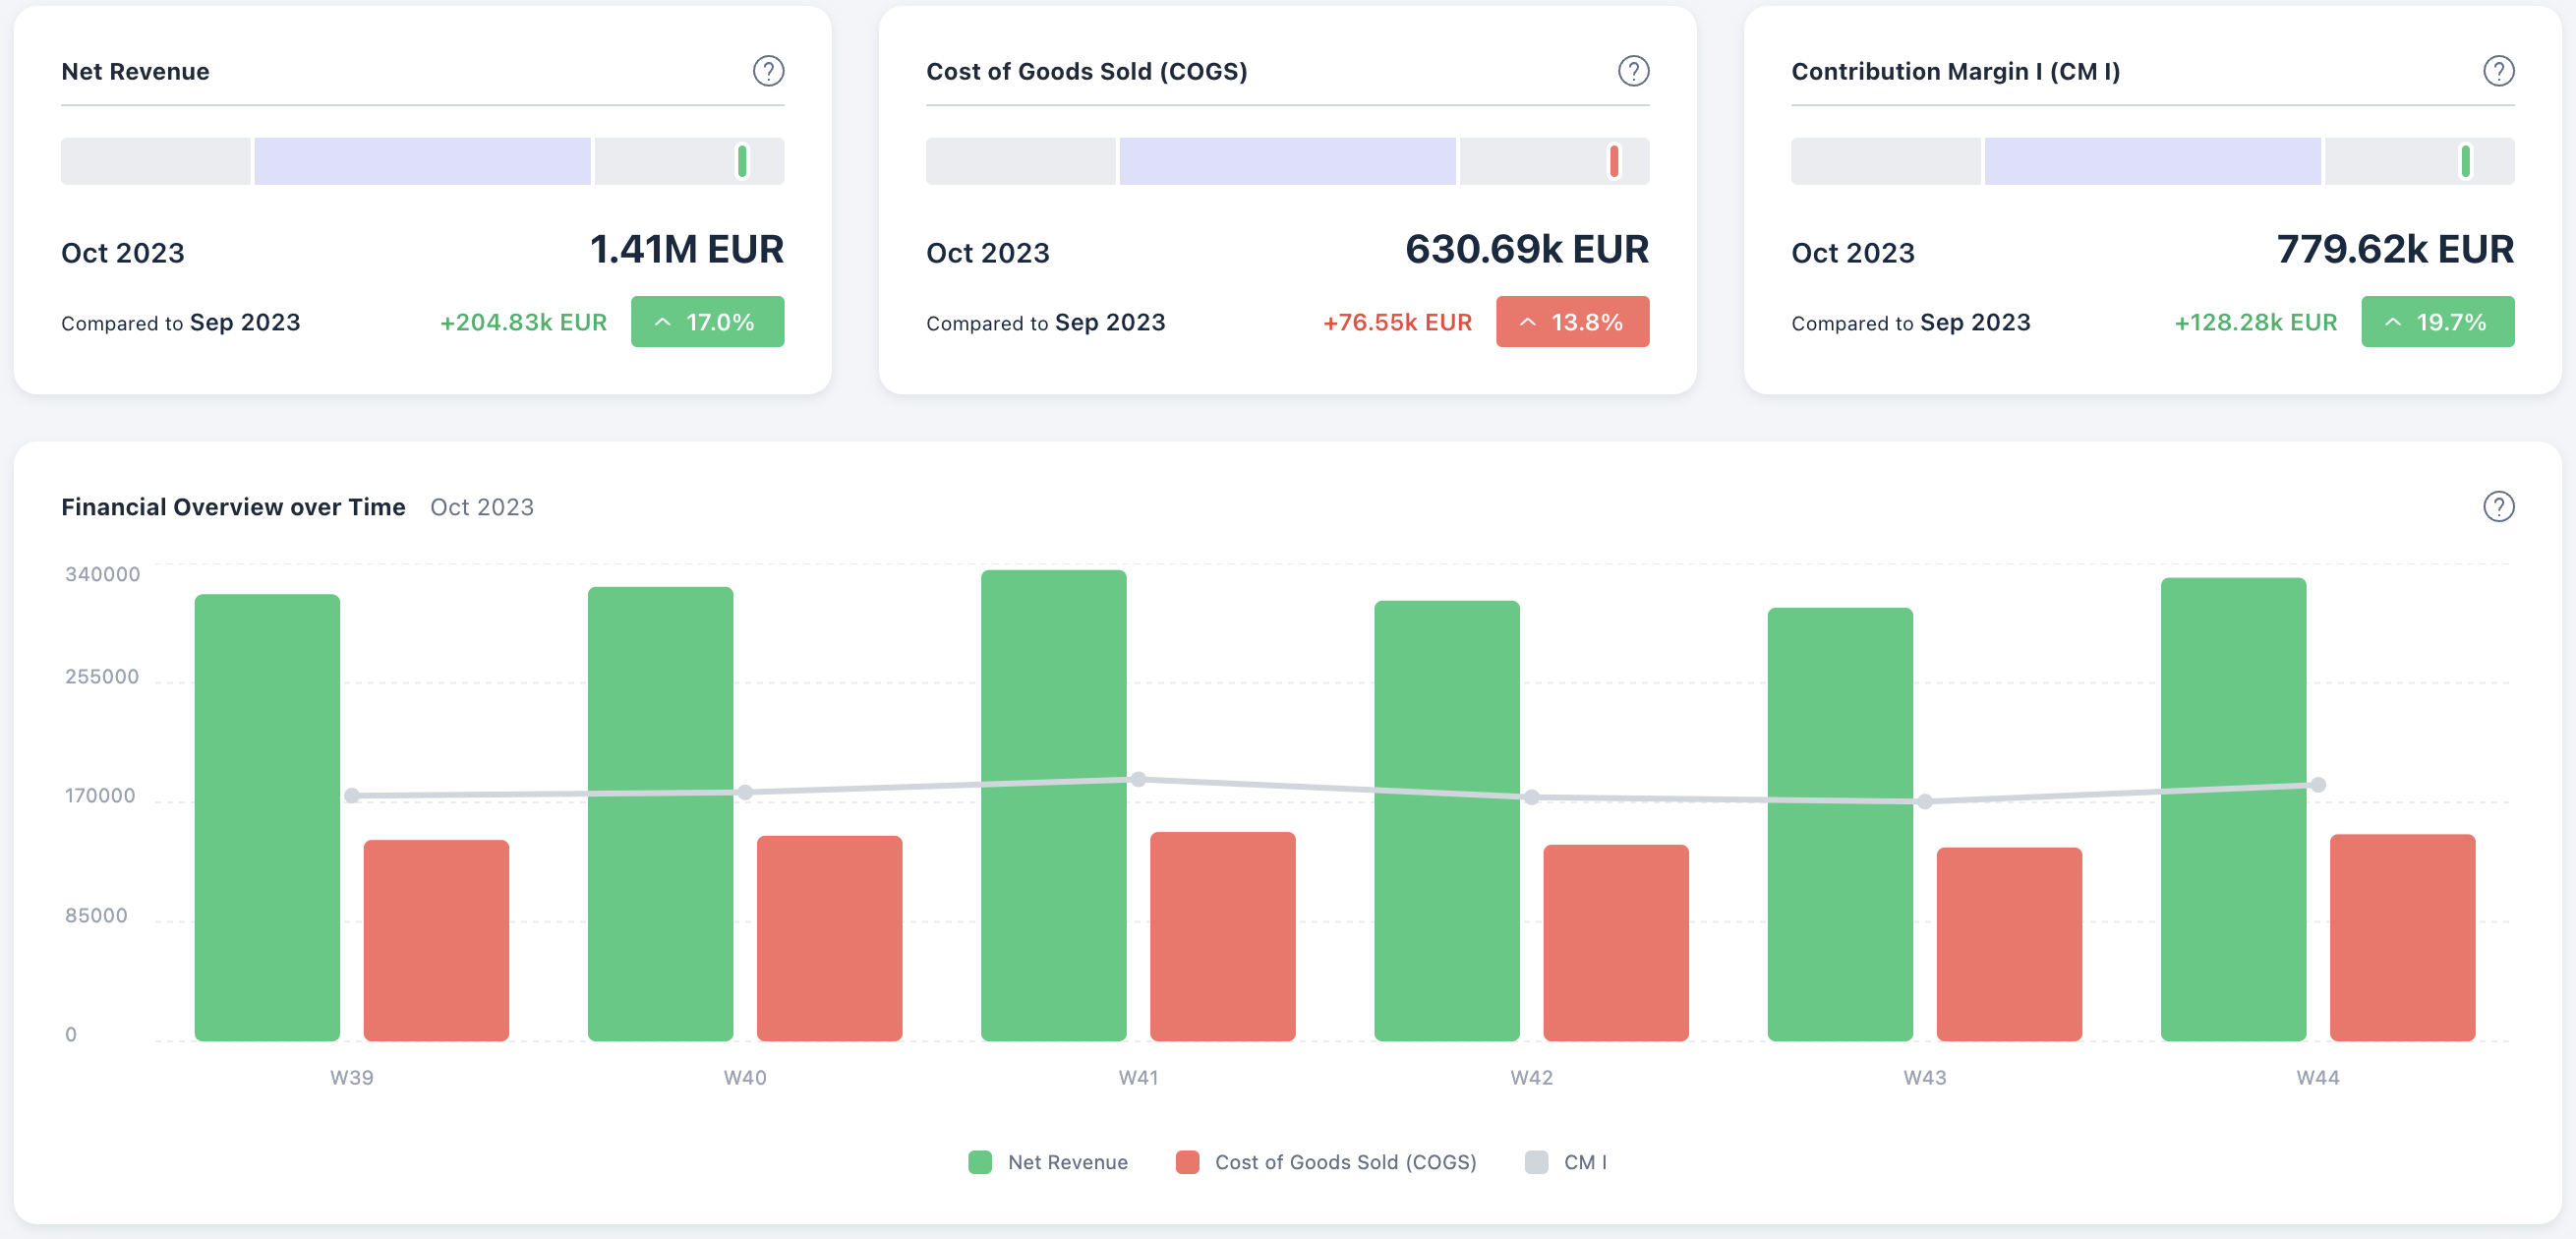Open help icon on COGS card
Image resolution: width=2576 pixels, height=1239 pixels.
click(x=1633, y=71)
